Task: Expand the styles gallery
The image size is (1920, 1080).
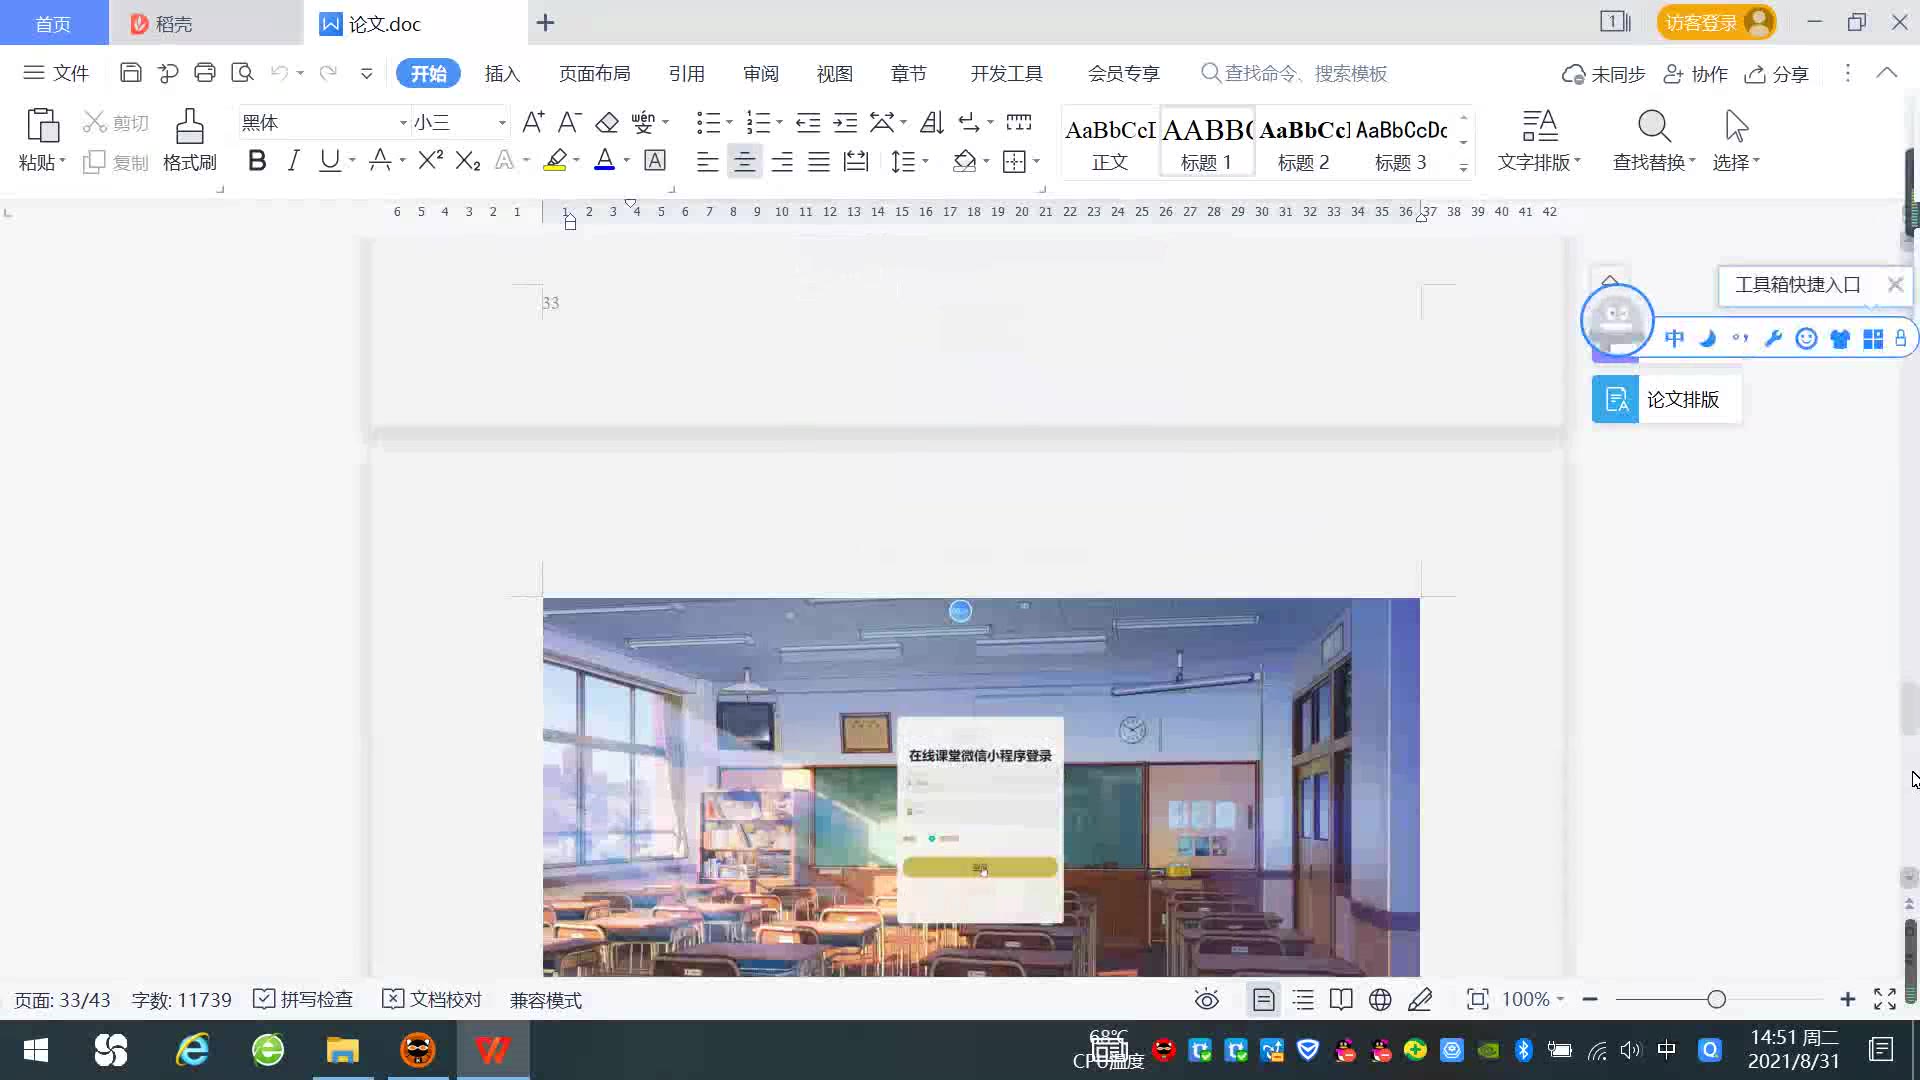Action: tap(1463, 168)
